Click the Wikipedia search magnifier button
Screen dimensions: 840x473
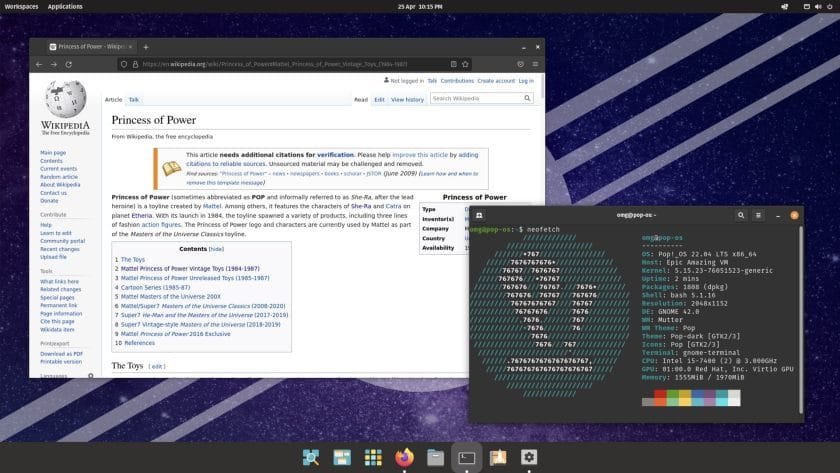pos(527,99)
